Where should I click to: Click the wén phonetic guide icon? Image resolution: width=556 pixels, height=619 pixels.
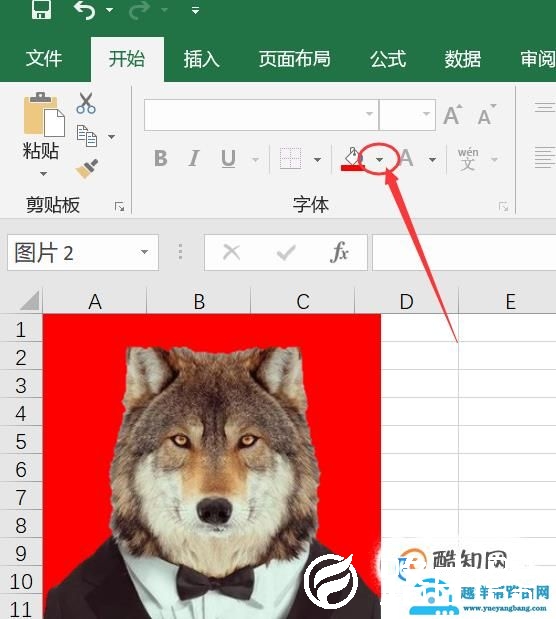tap(468, 159)
